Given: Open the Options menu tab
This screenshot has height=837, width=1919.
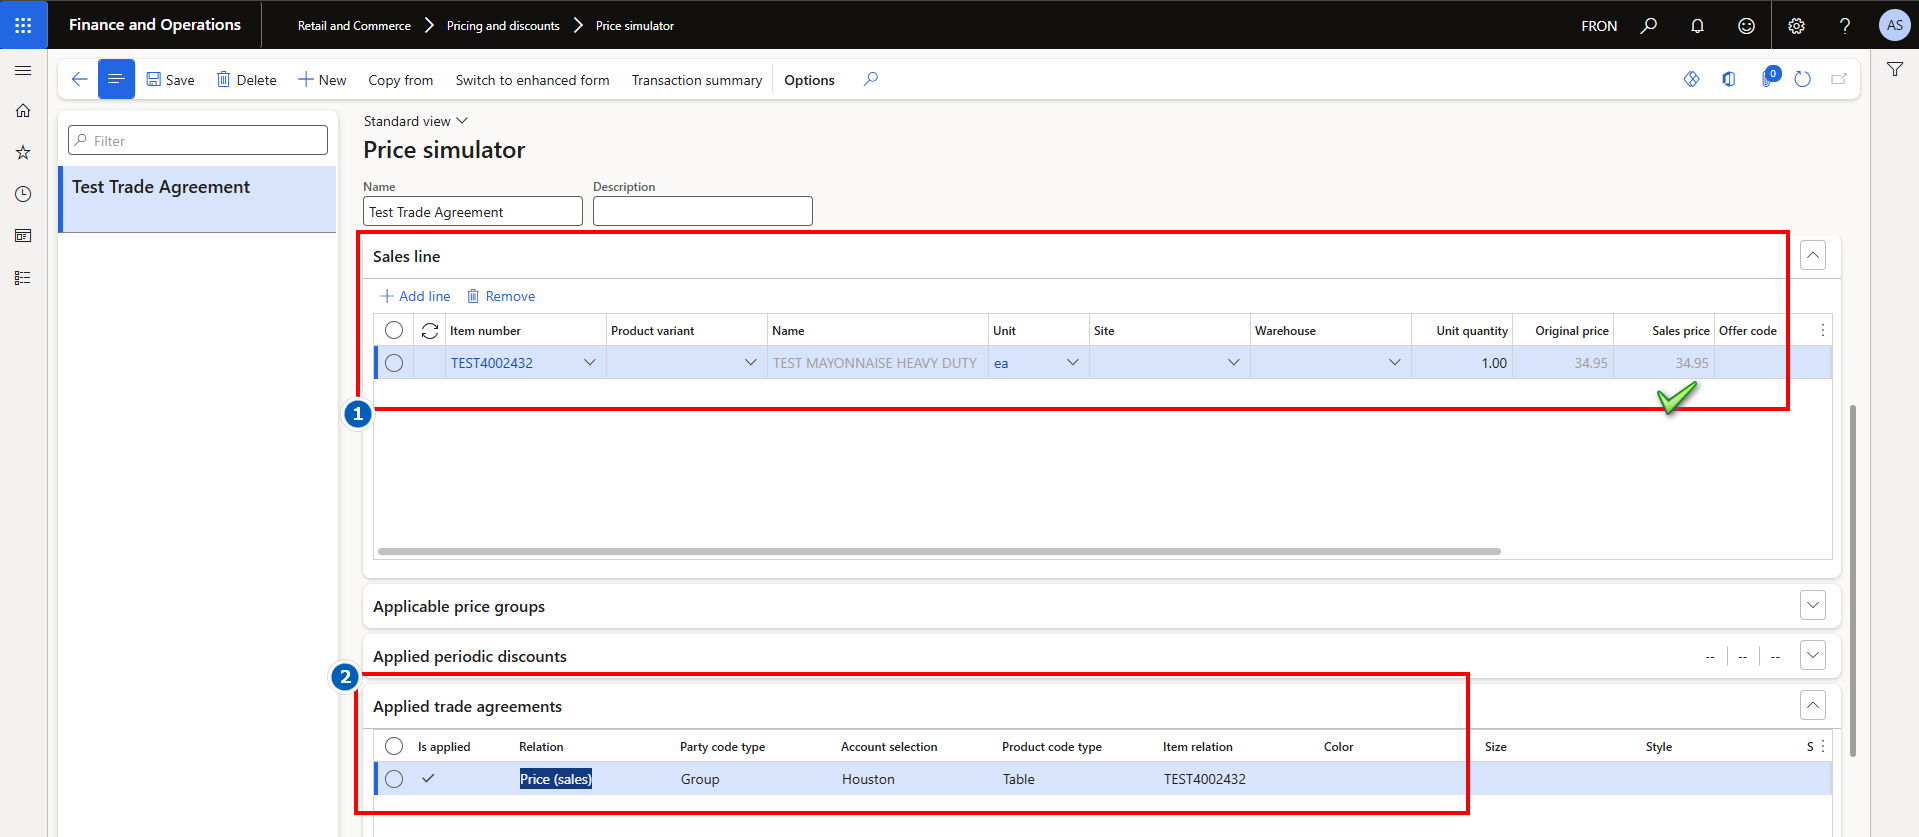Looking at the screenshot, I should pyautogui.click(x=808, y=80).
